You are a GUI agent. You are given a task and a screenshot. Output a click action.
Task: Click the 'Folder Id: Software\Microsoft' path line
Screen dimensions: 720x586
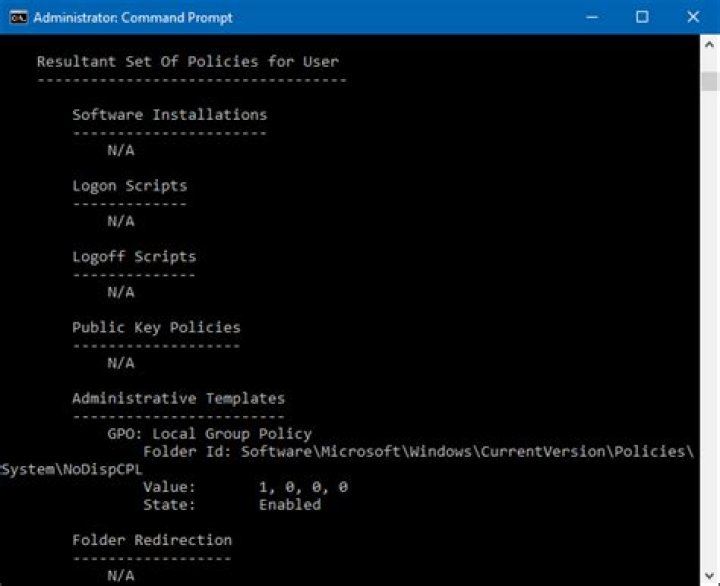(418, 452)
